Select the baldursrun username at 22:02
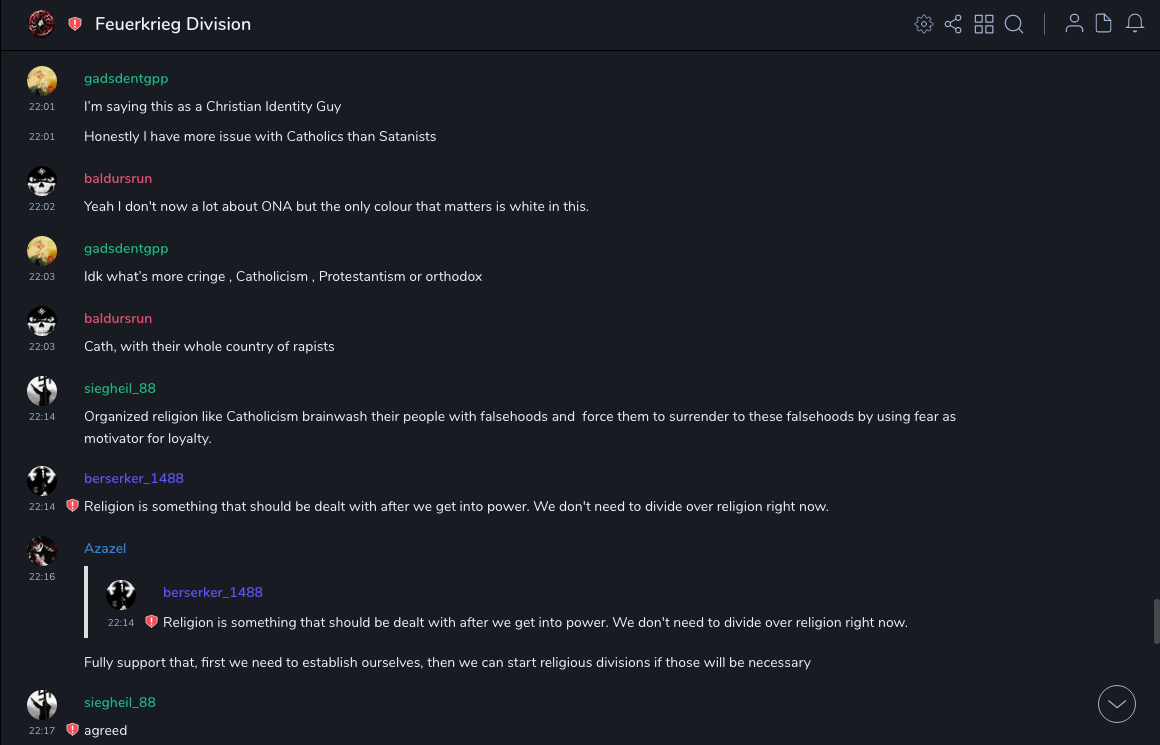This screenshot has height=745, width=1160. (118, 178)
